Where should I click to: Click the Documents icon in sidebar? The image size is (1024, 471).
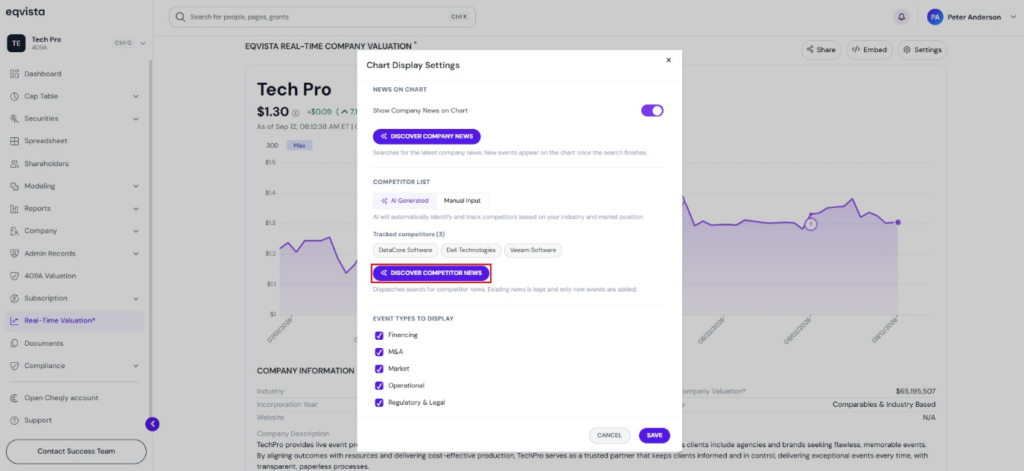[x=14, y=343]
